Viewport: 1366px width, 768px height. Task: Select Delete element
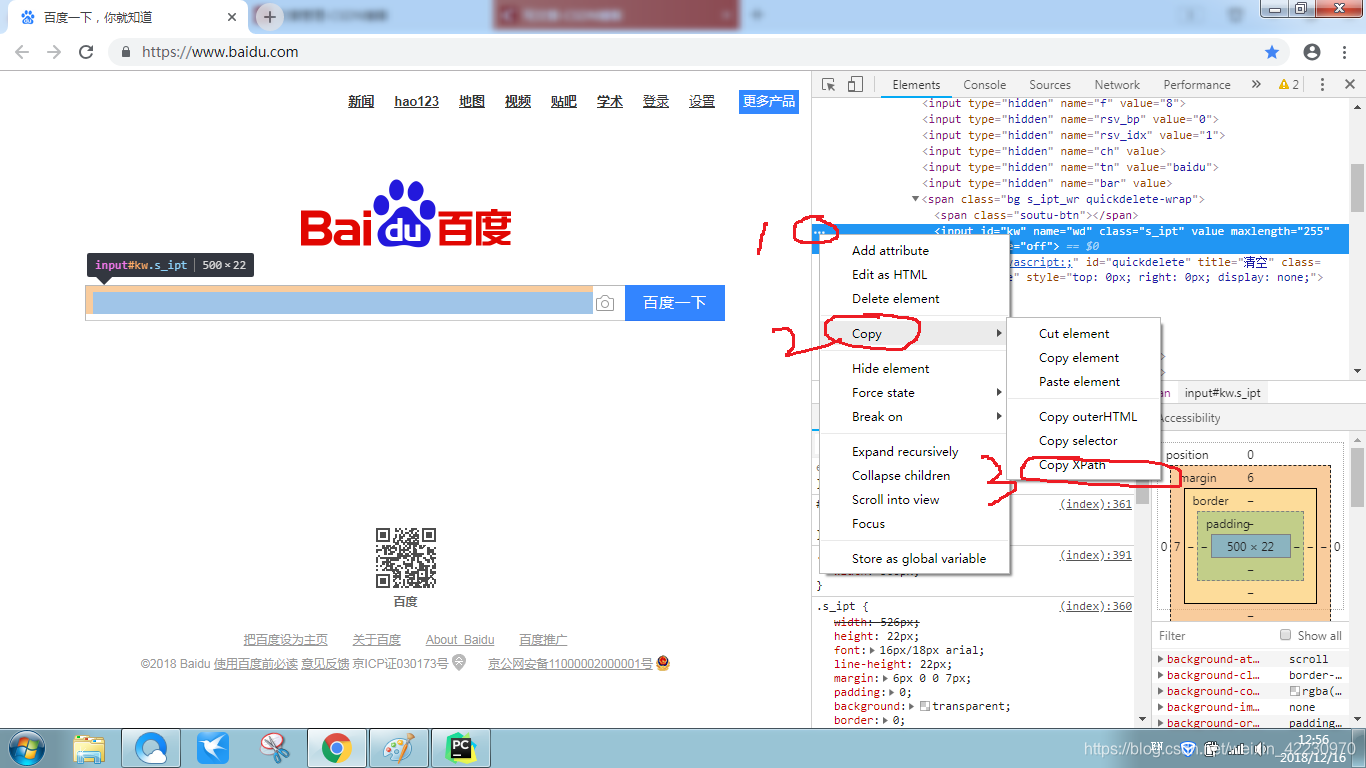(914, 299)
